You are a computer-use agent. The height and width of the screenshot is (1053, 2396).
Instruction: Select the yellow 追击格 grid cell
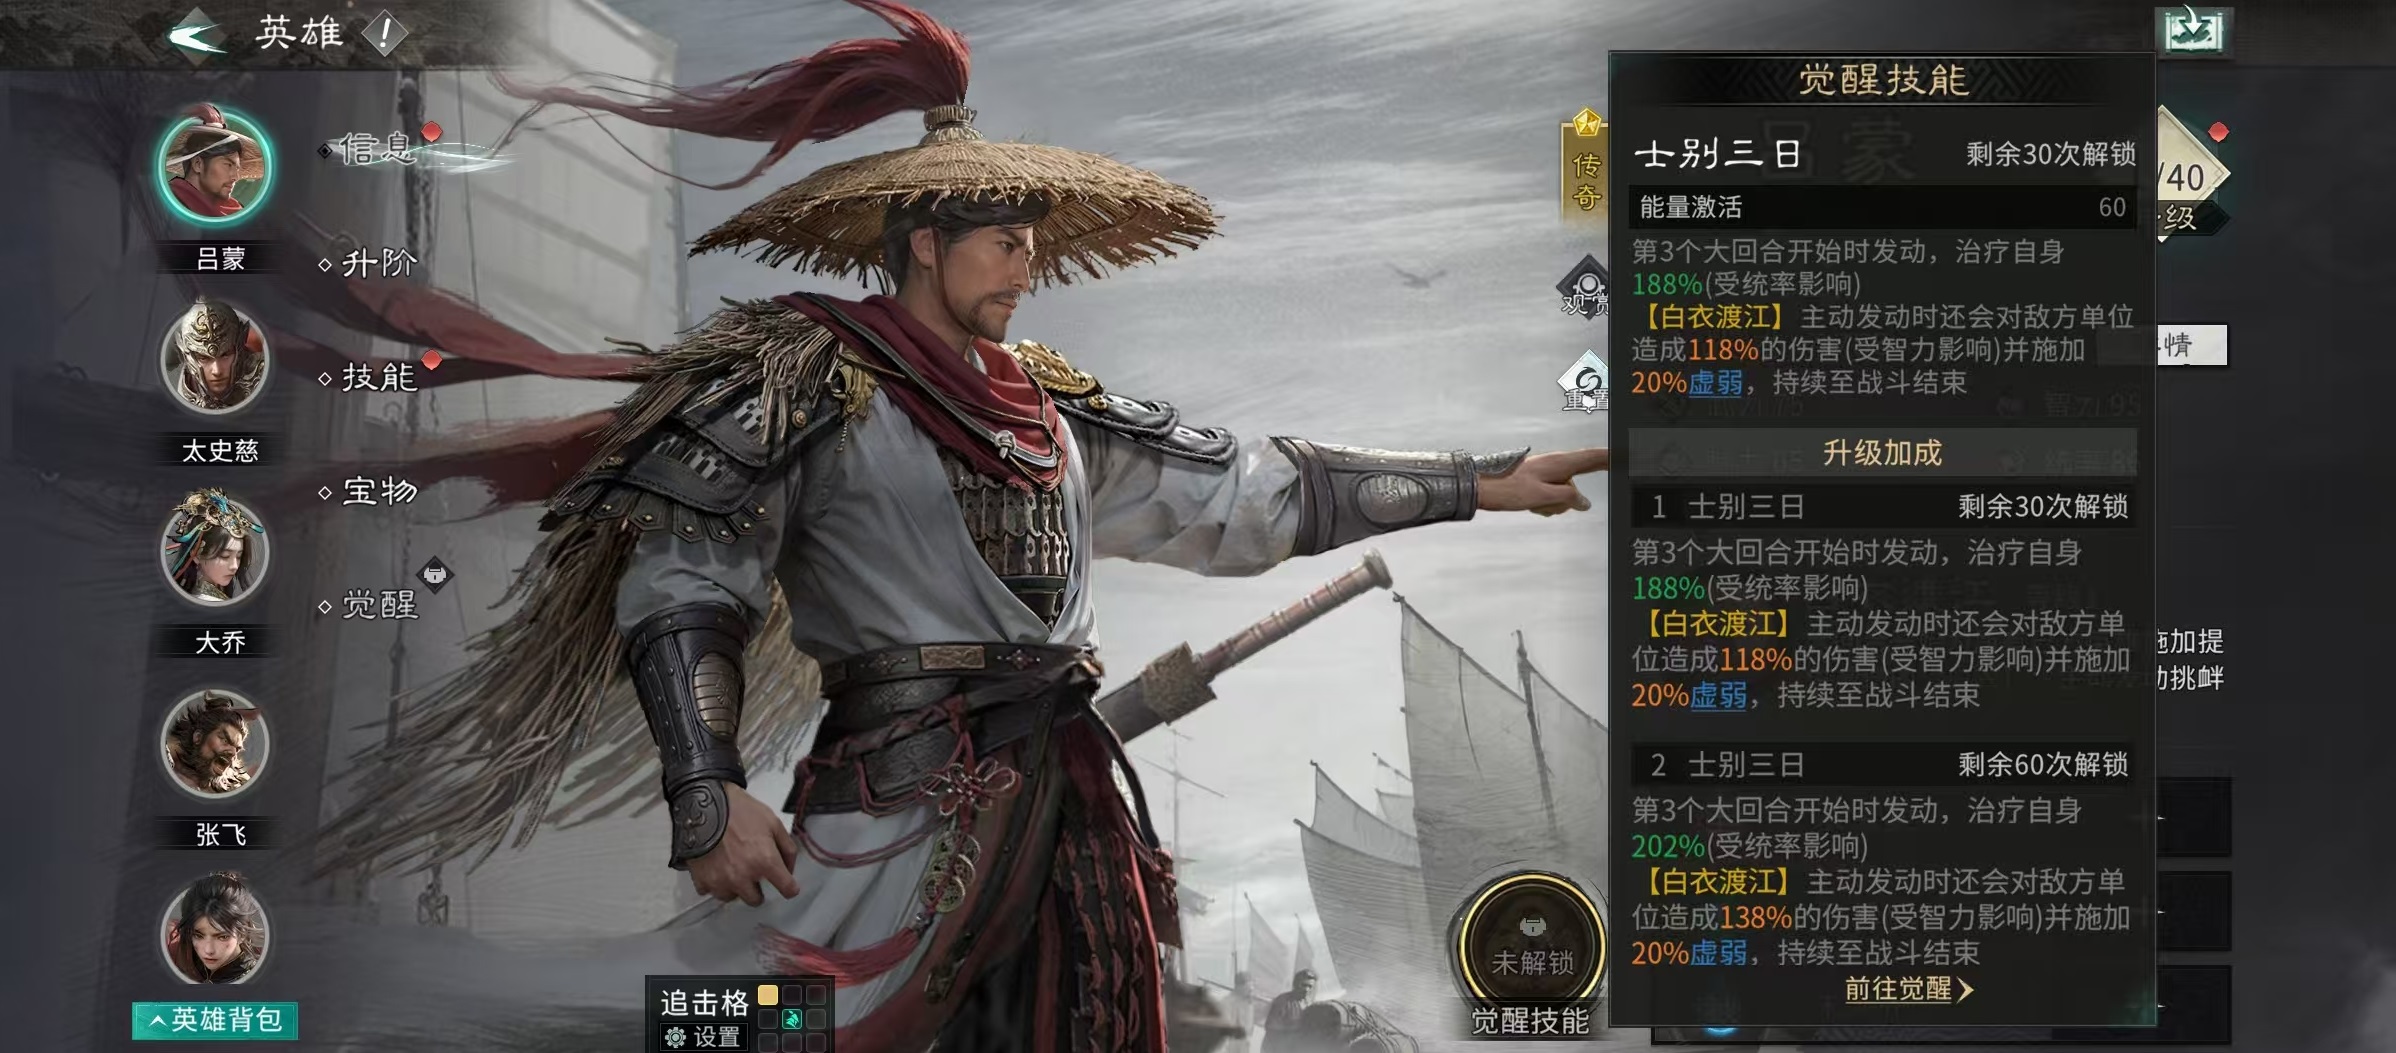[x=768, y=995]
